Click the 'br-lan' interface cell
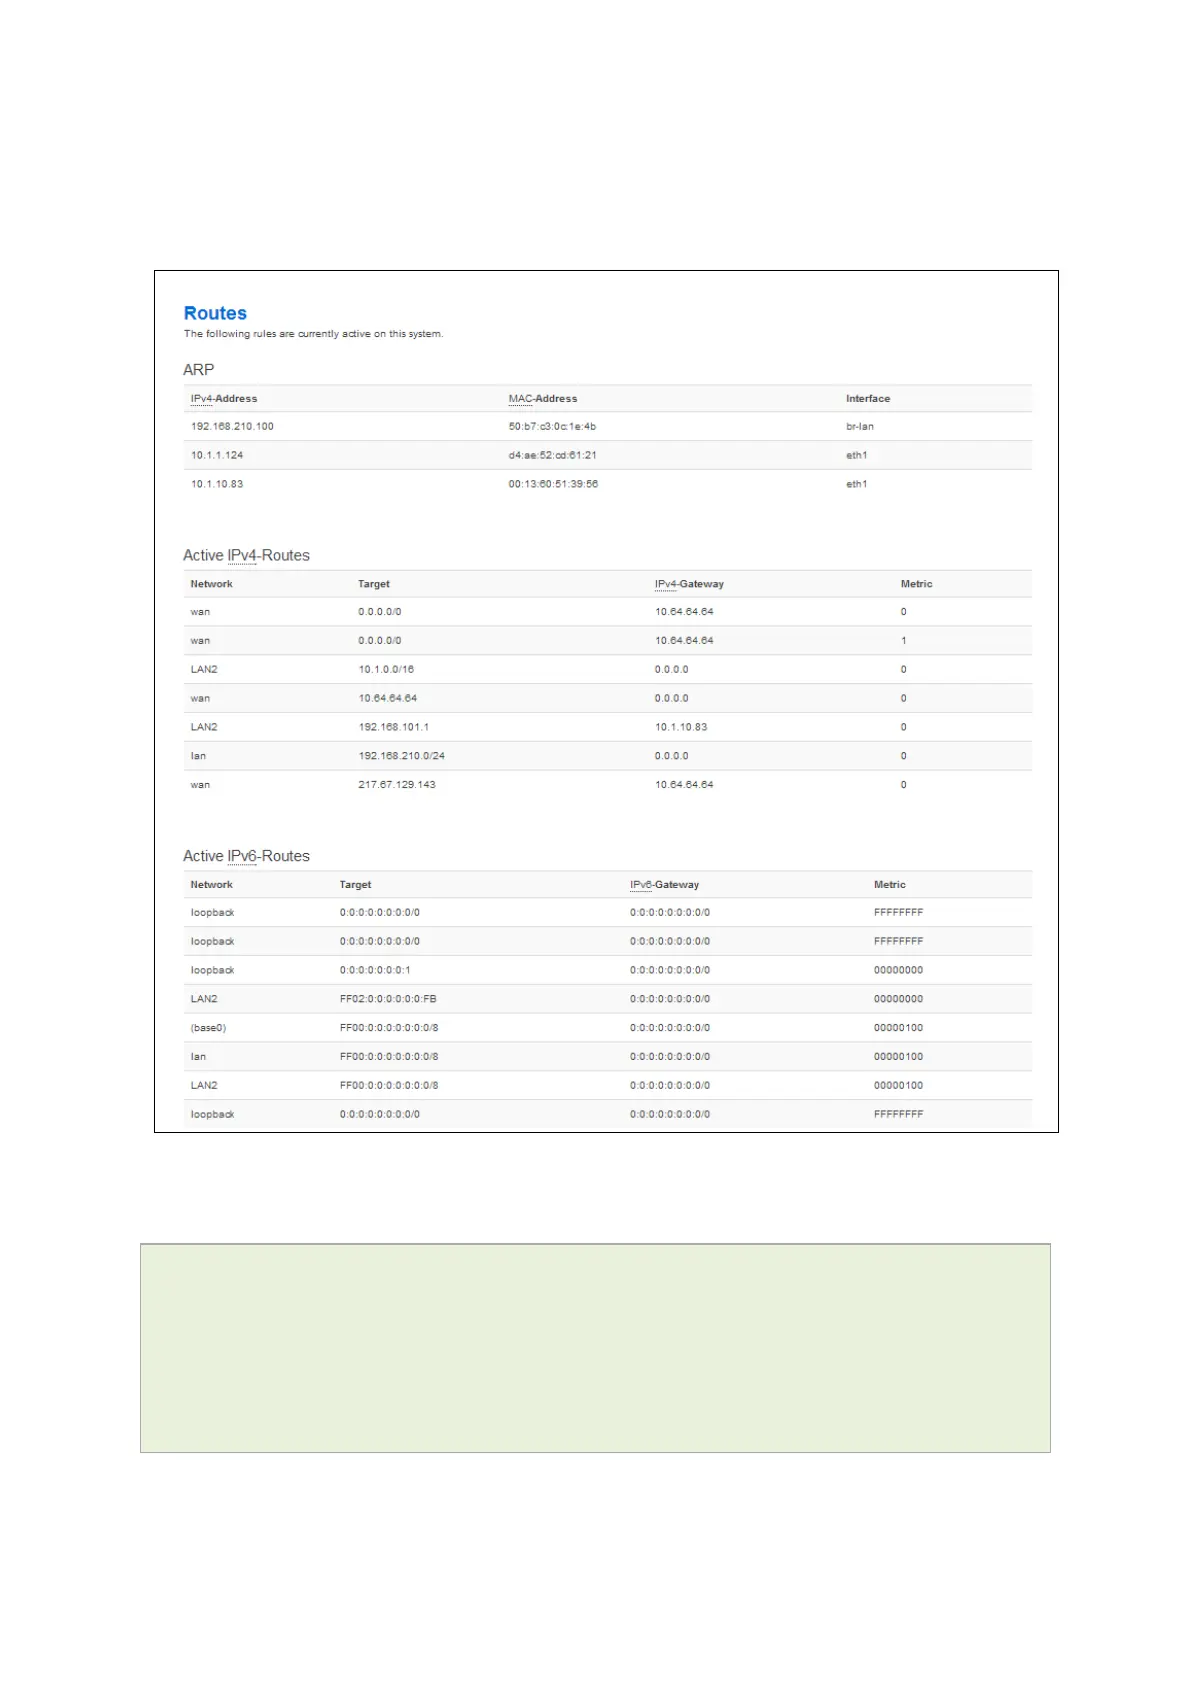 coord(860,426)
